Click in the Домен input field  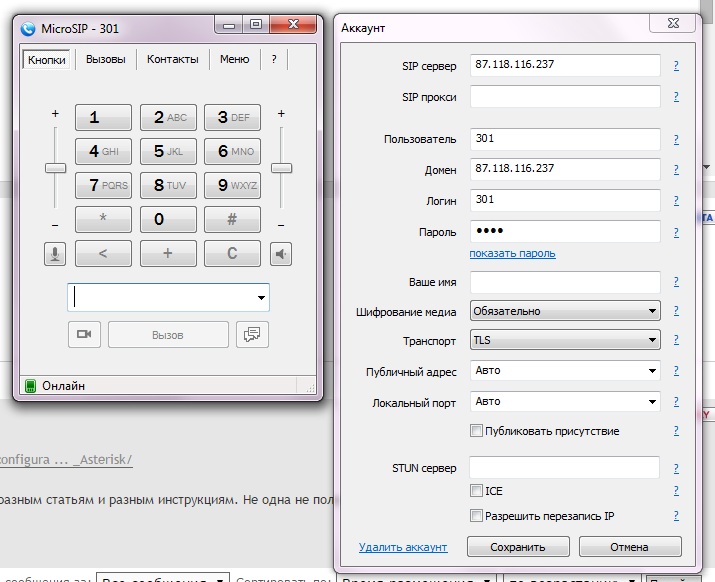pyautogui.click(x=565, y=169)
